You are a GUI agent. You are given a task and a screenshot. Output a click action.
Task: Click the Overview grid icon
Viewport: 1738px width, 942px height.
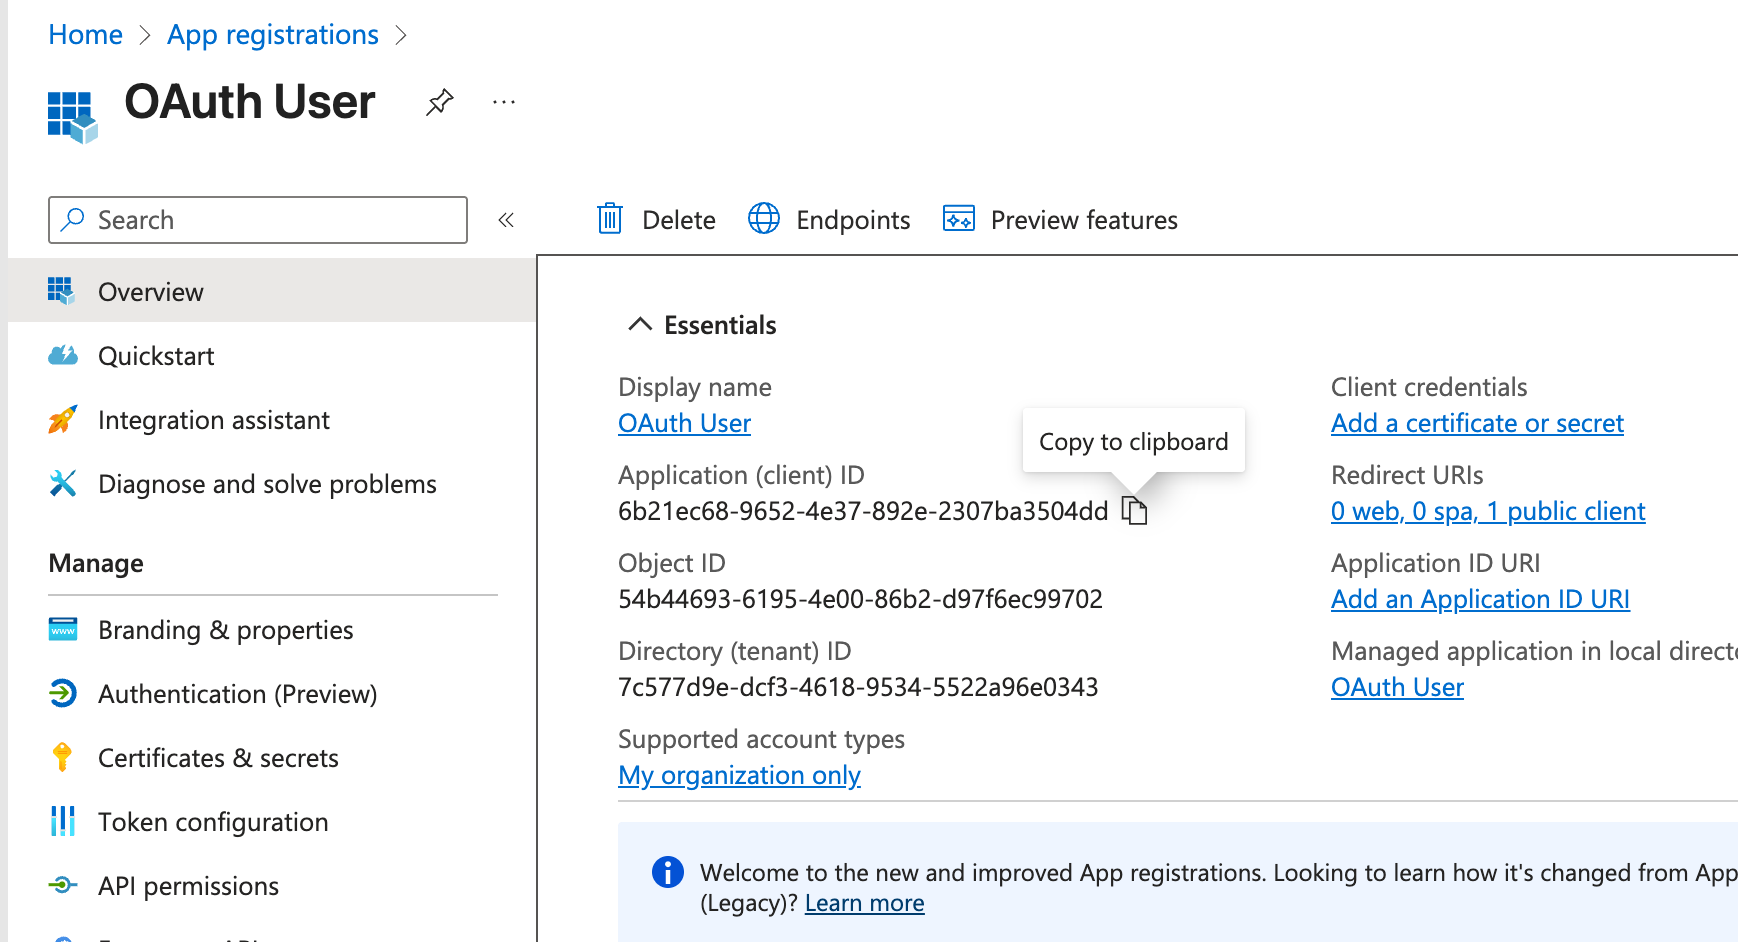[x=62, y=291]
